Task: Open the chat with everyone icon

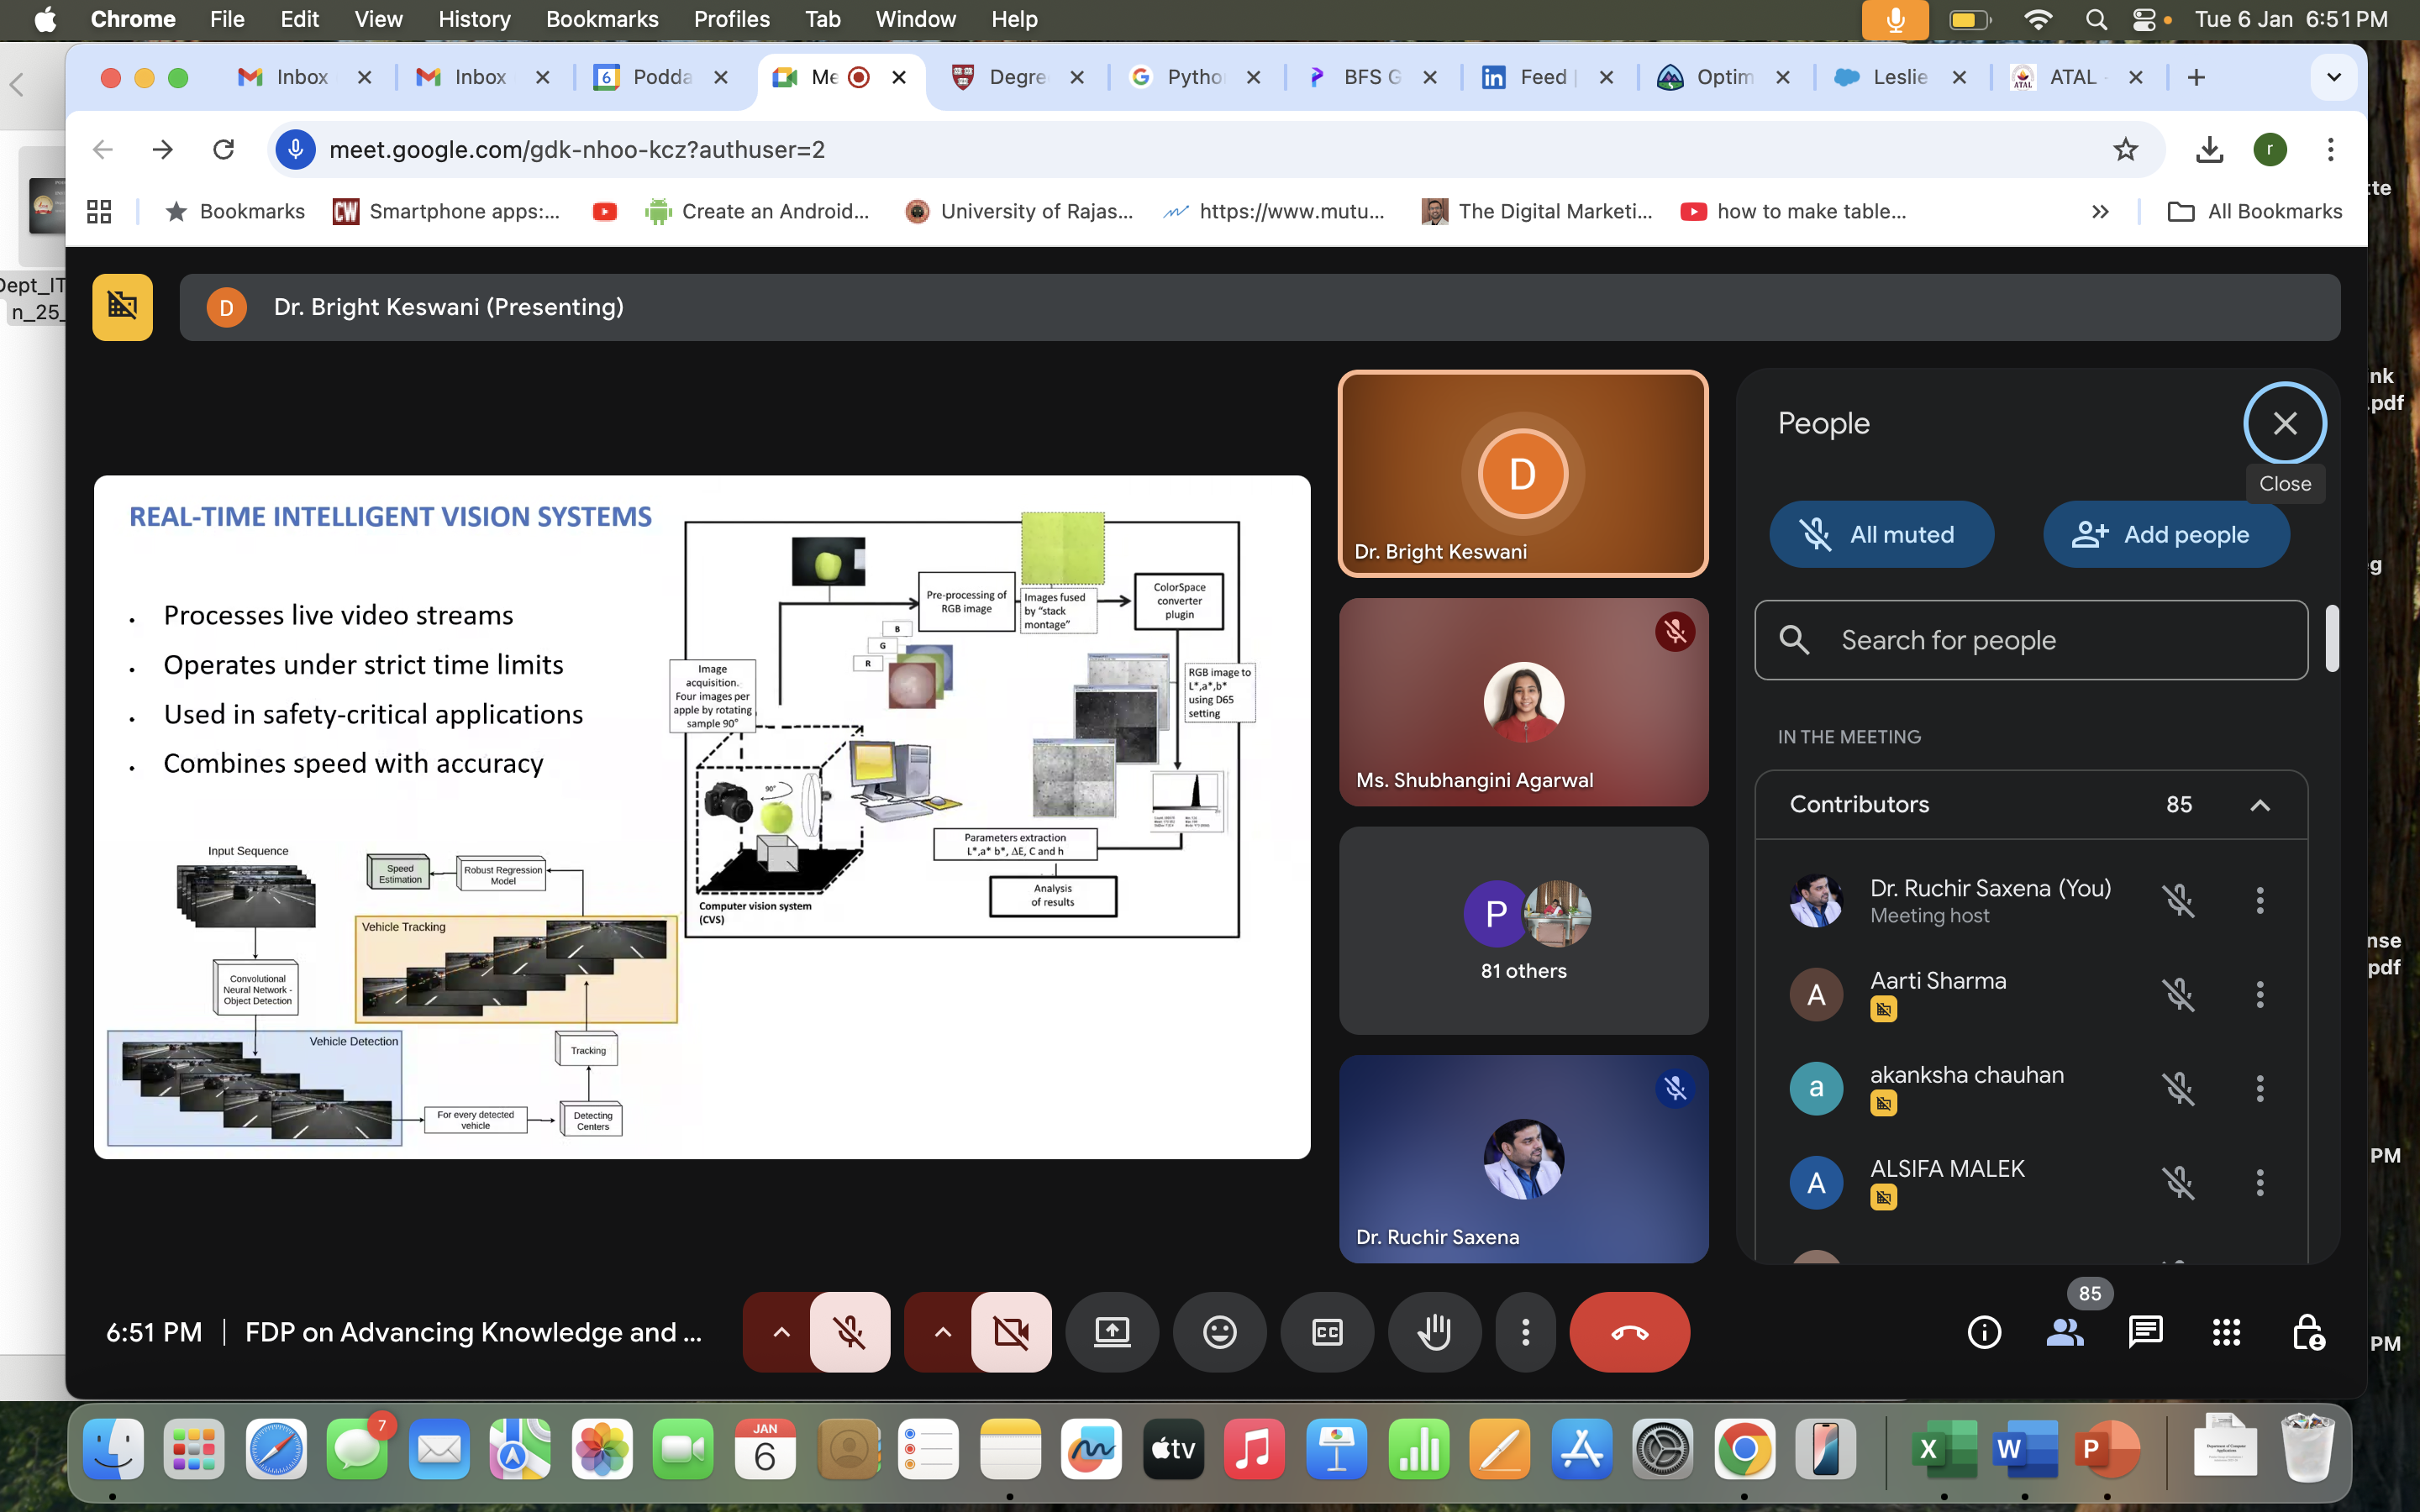Action: 2145,1332
